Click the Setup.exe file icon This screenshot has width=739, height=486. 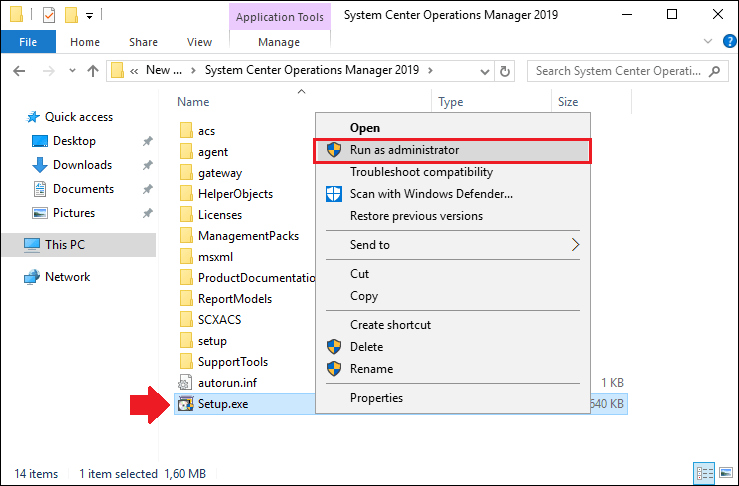tap(186, 404)
